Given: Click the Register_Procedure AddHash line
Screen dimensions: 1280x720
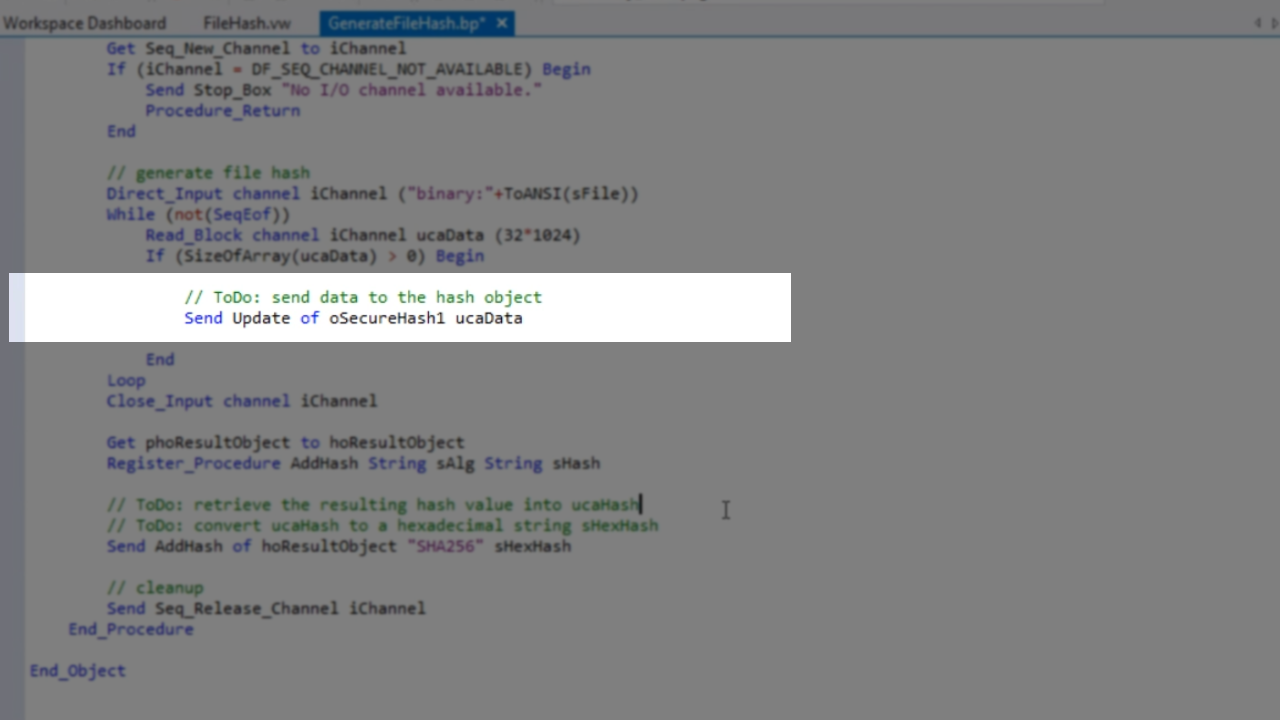Looking at the screenshot, I should 353,463.
